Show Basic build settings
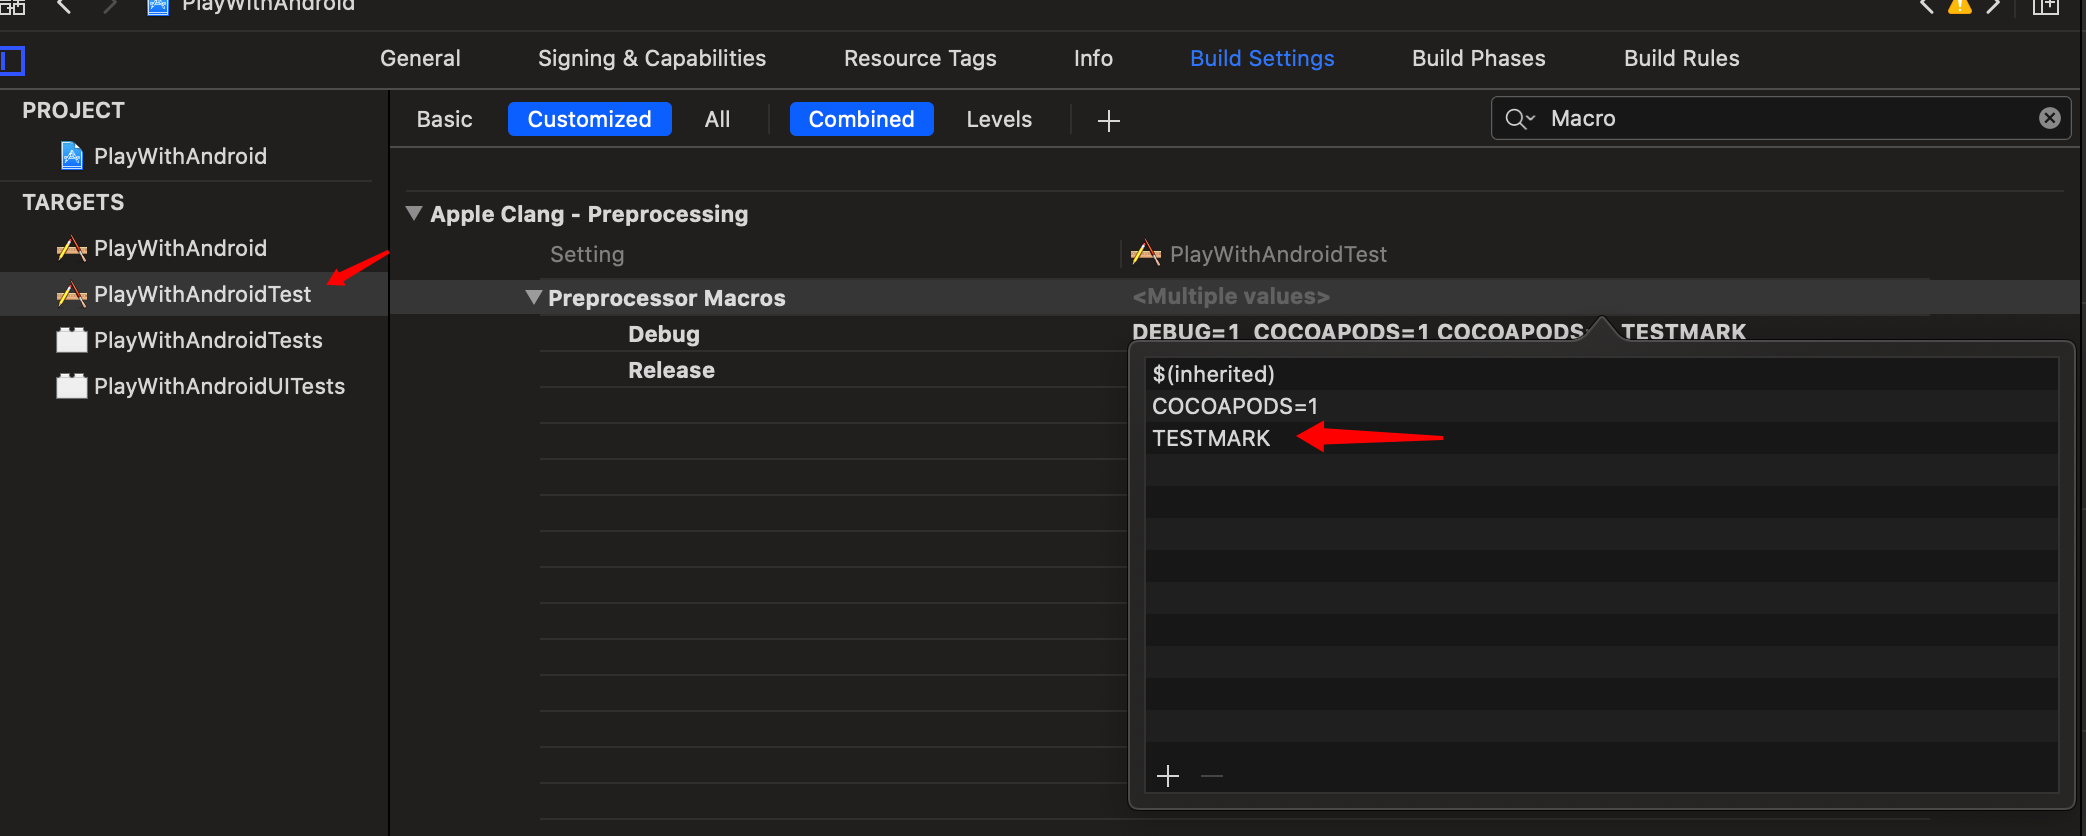 [x=444, y=119]
